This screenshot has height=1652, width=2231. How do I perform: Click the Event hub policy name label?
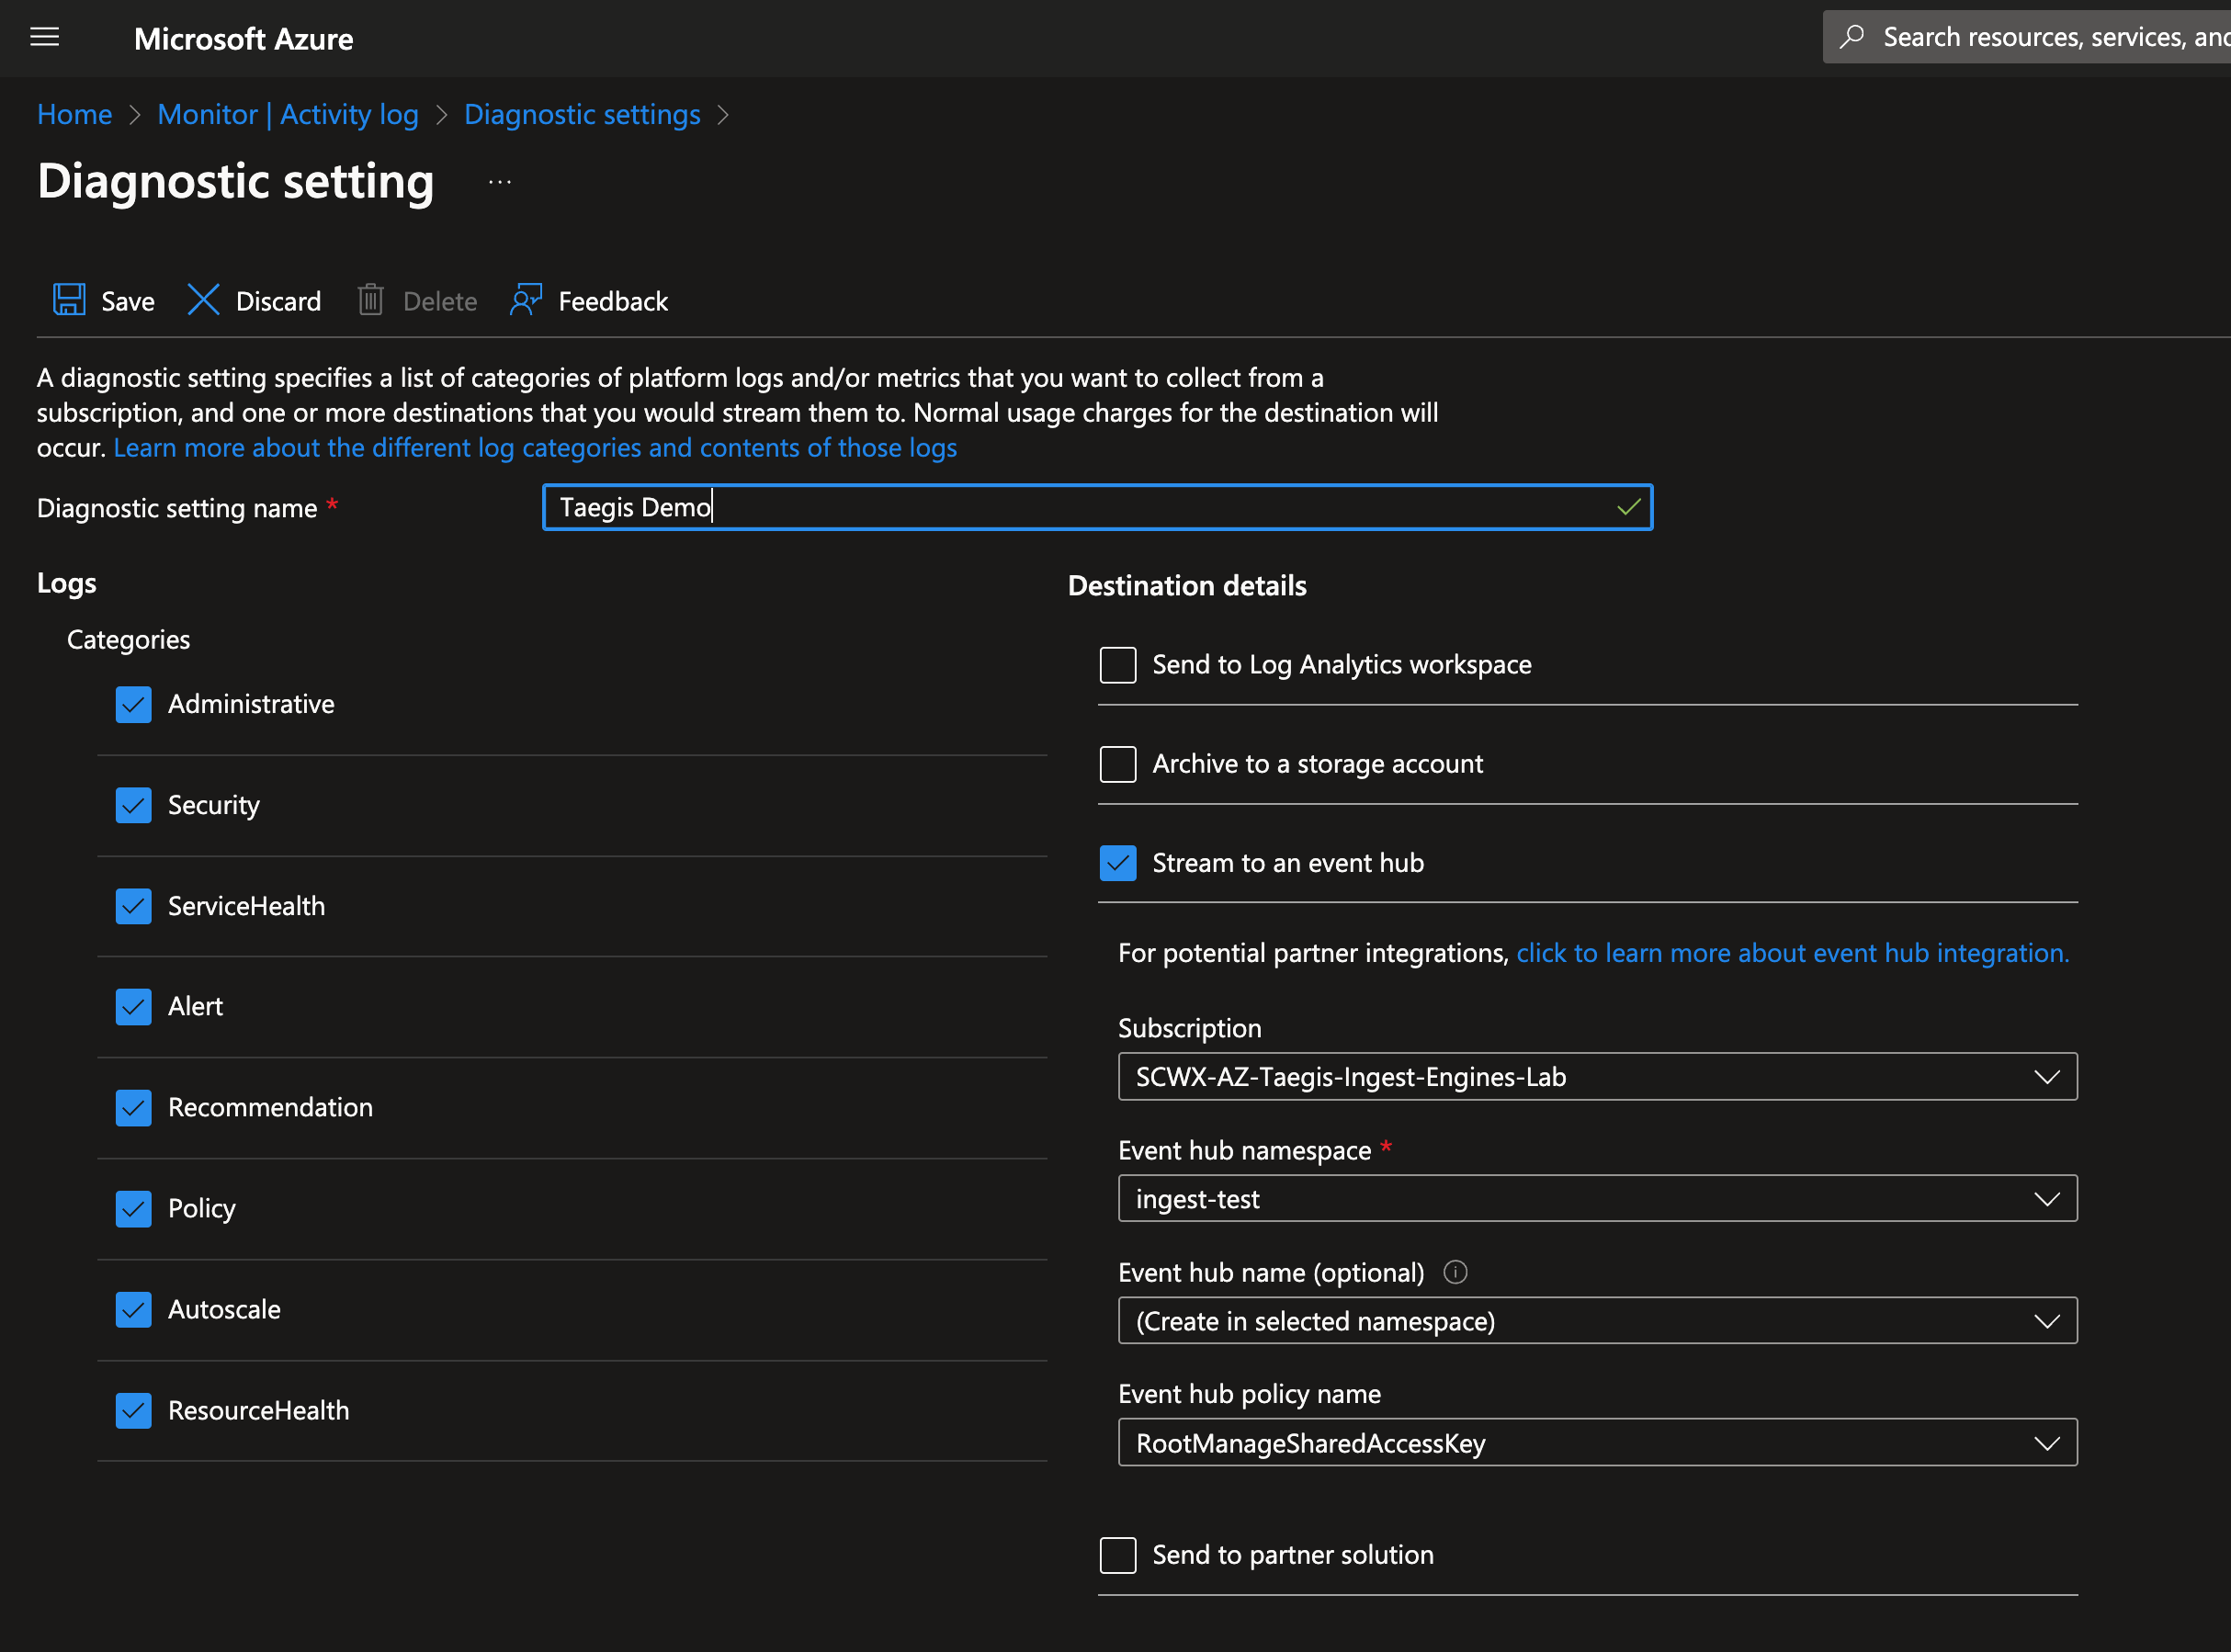coord(1249,1394)
